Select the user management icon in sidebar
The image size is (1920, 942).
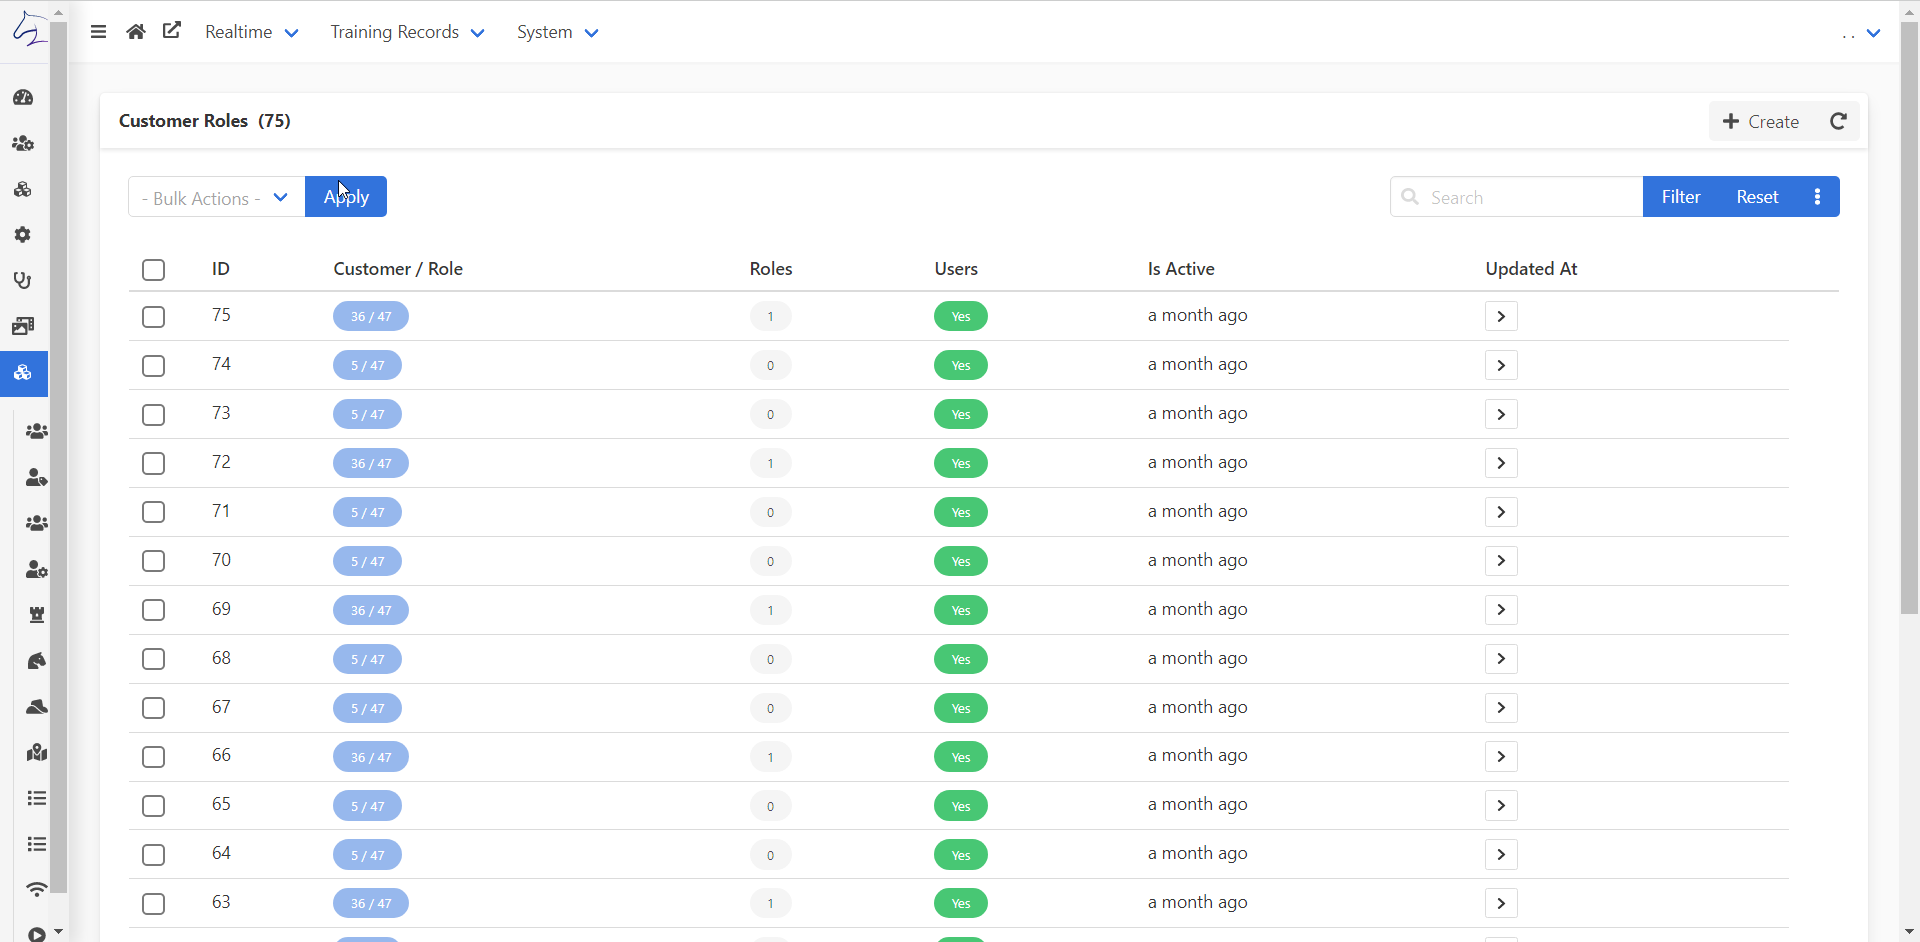pos(22,143)
